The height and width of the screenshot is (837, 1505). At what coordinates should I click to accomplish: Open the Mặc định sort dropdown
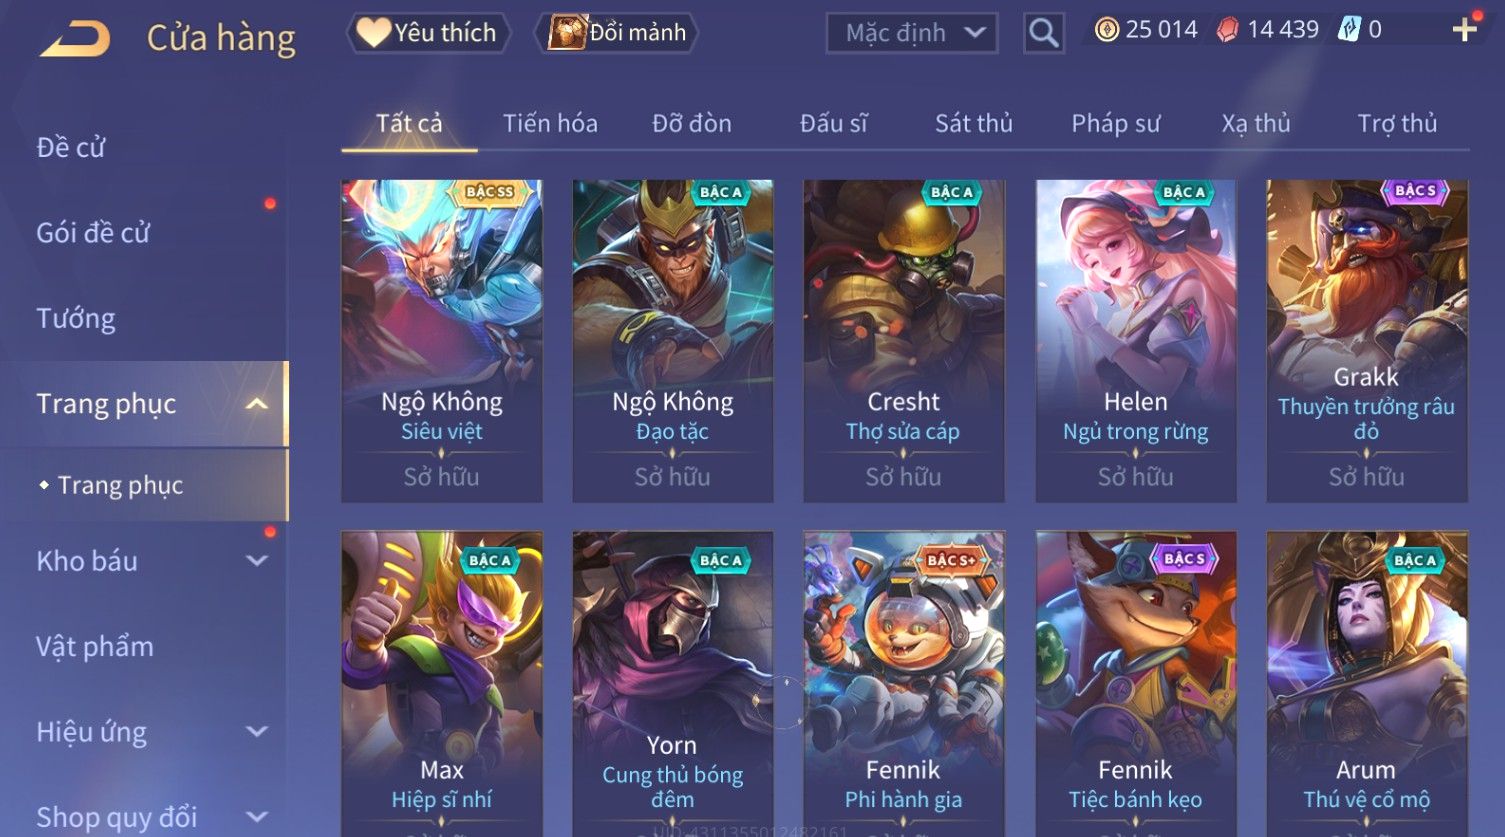912,33
